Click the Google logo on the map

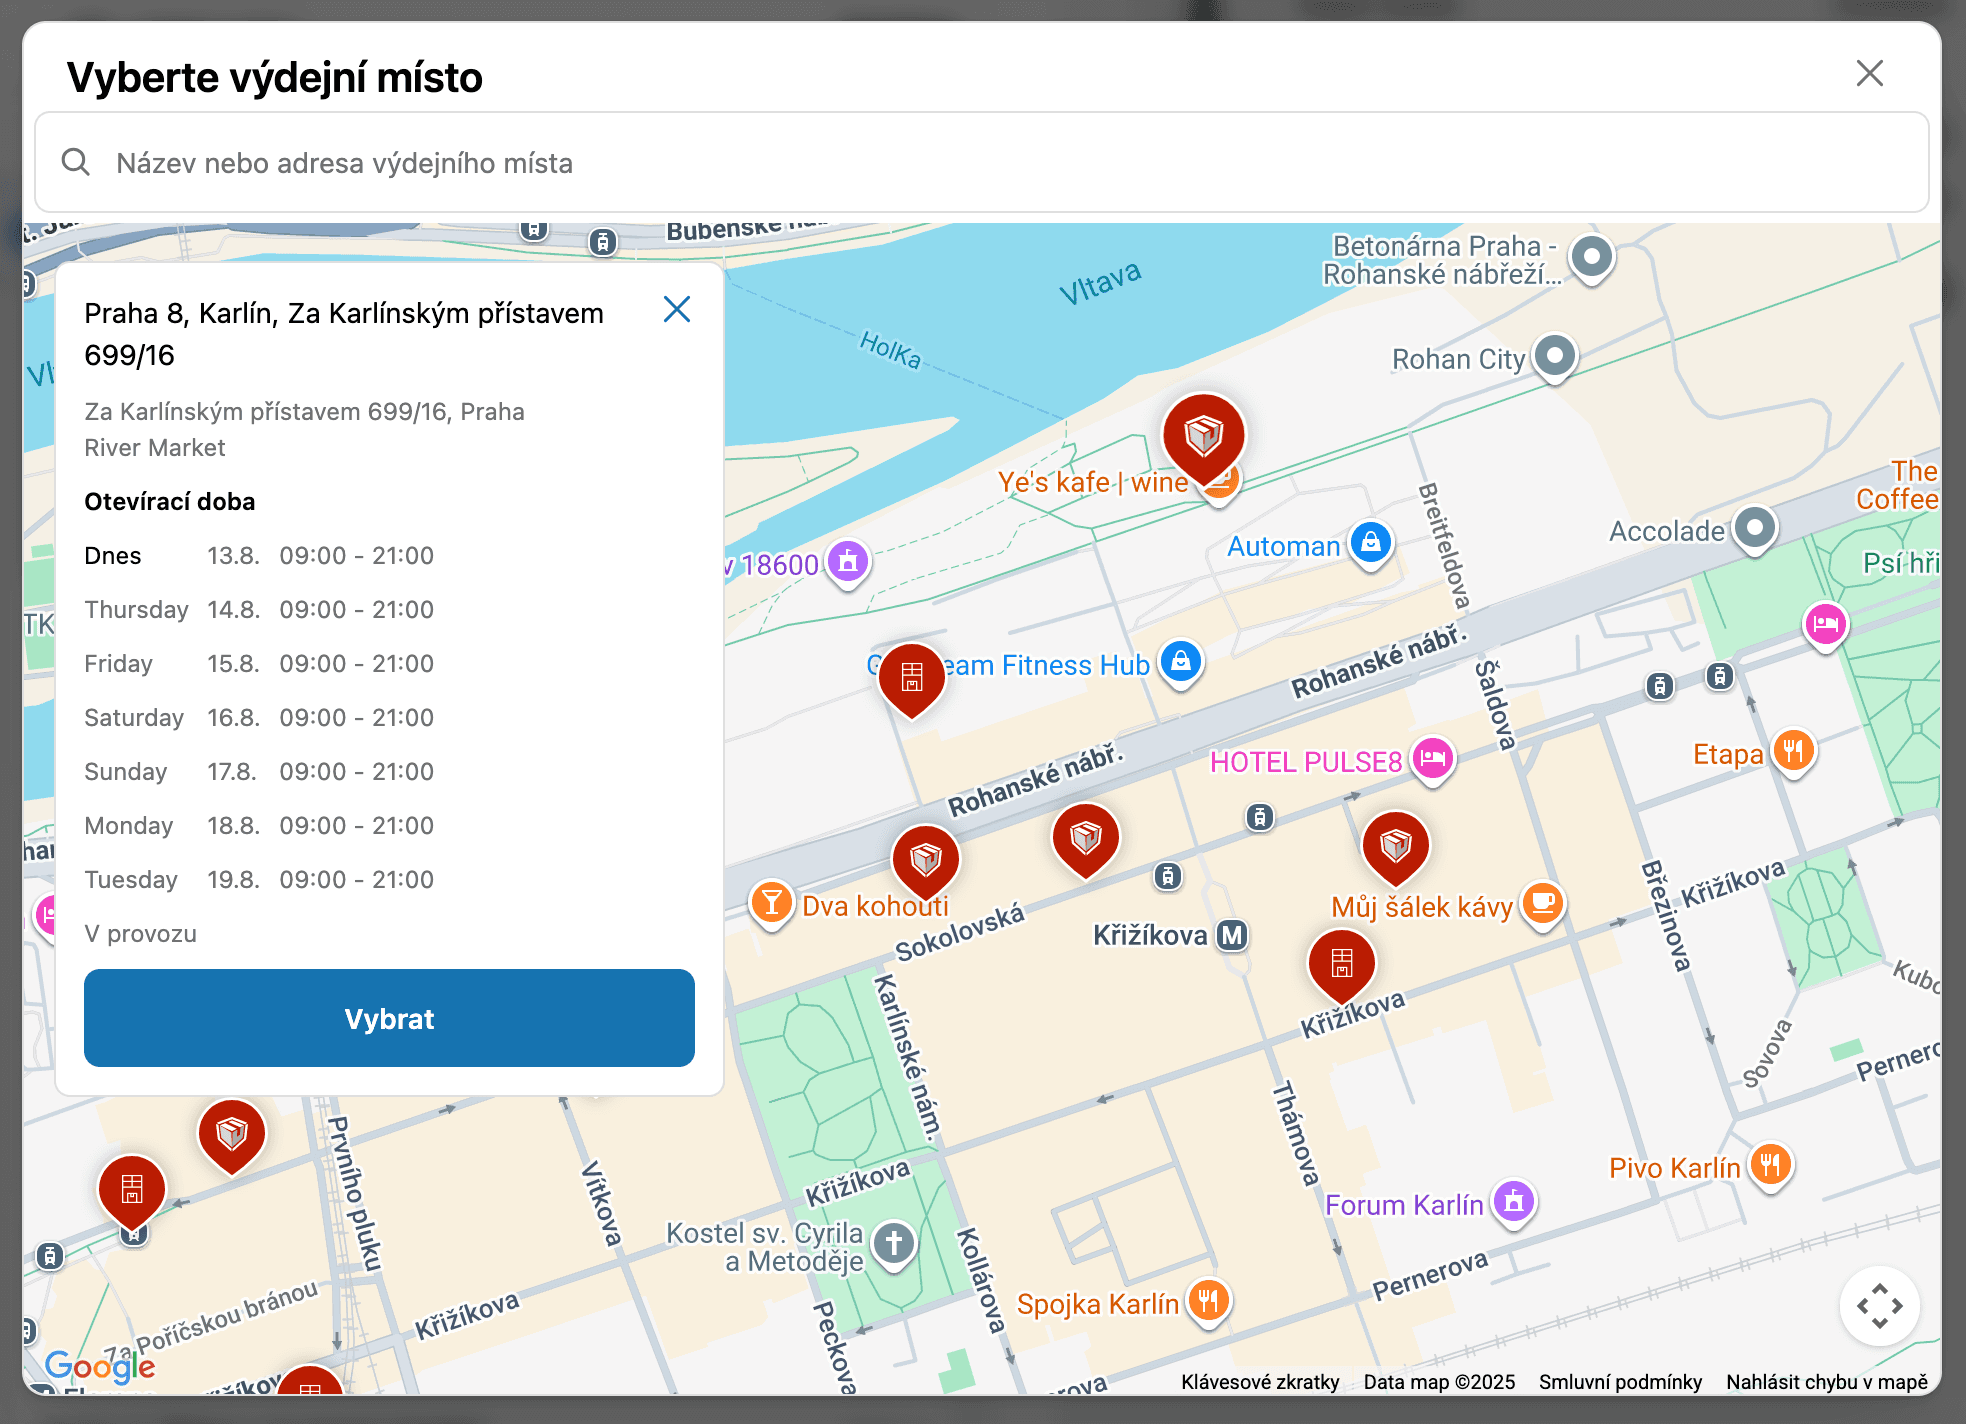[100, 1365]
